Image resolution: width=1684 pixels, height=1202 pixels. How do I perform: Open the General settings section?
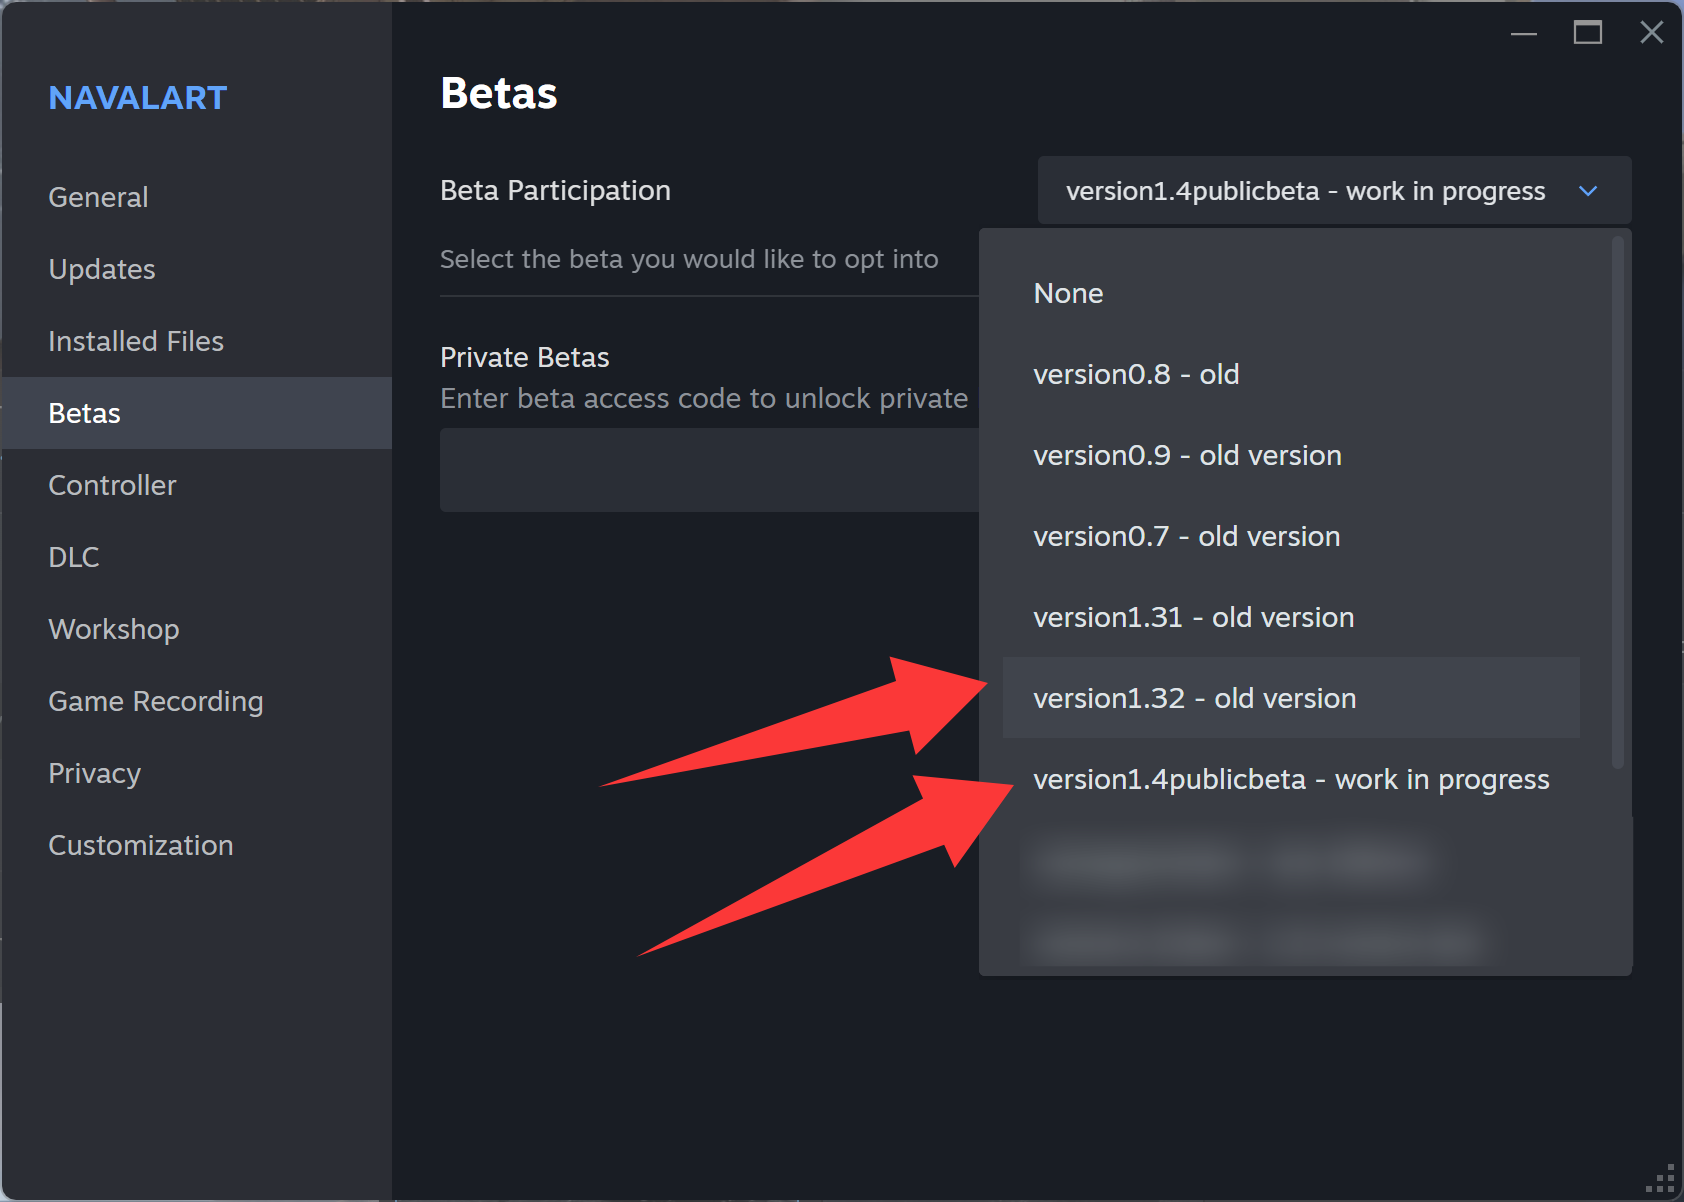97,197
